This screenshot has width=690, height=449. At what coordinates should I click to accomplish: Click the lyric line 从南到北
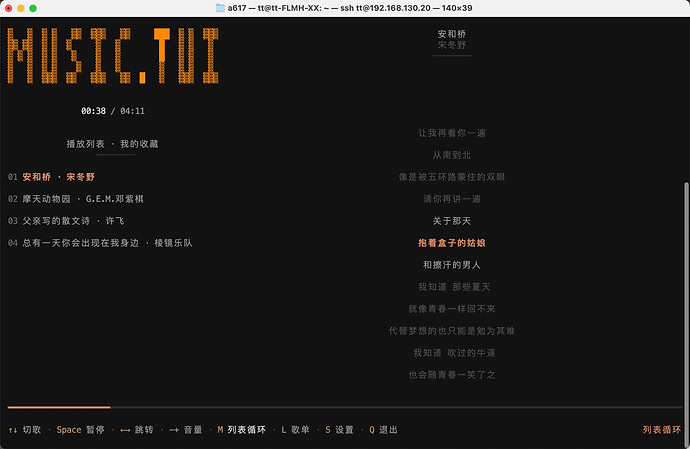(x=452, y=155)
